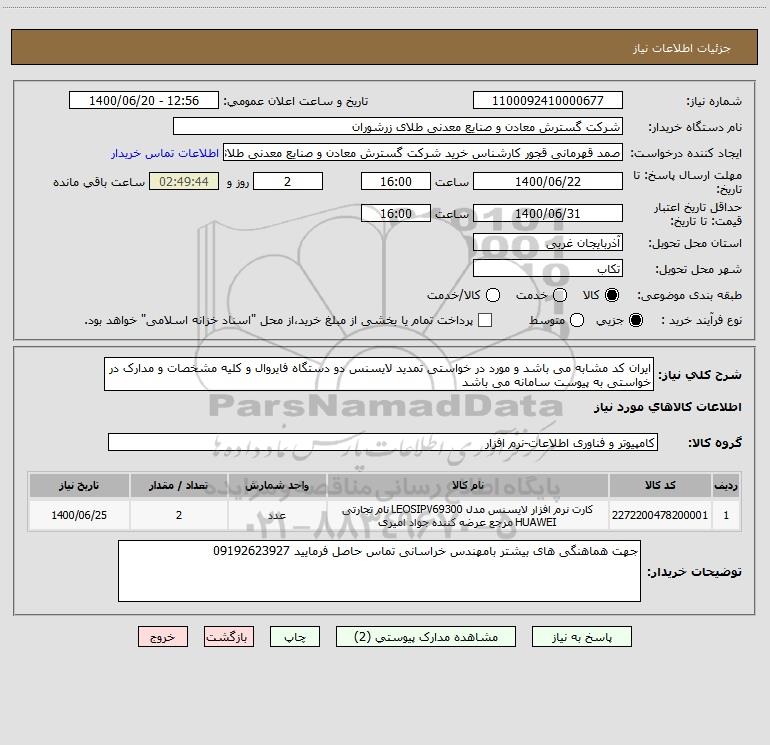Click the کد کالا column header
The image size is (770, 745).
660,486
